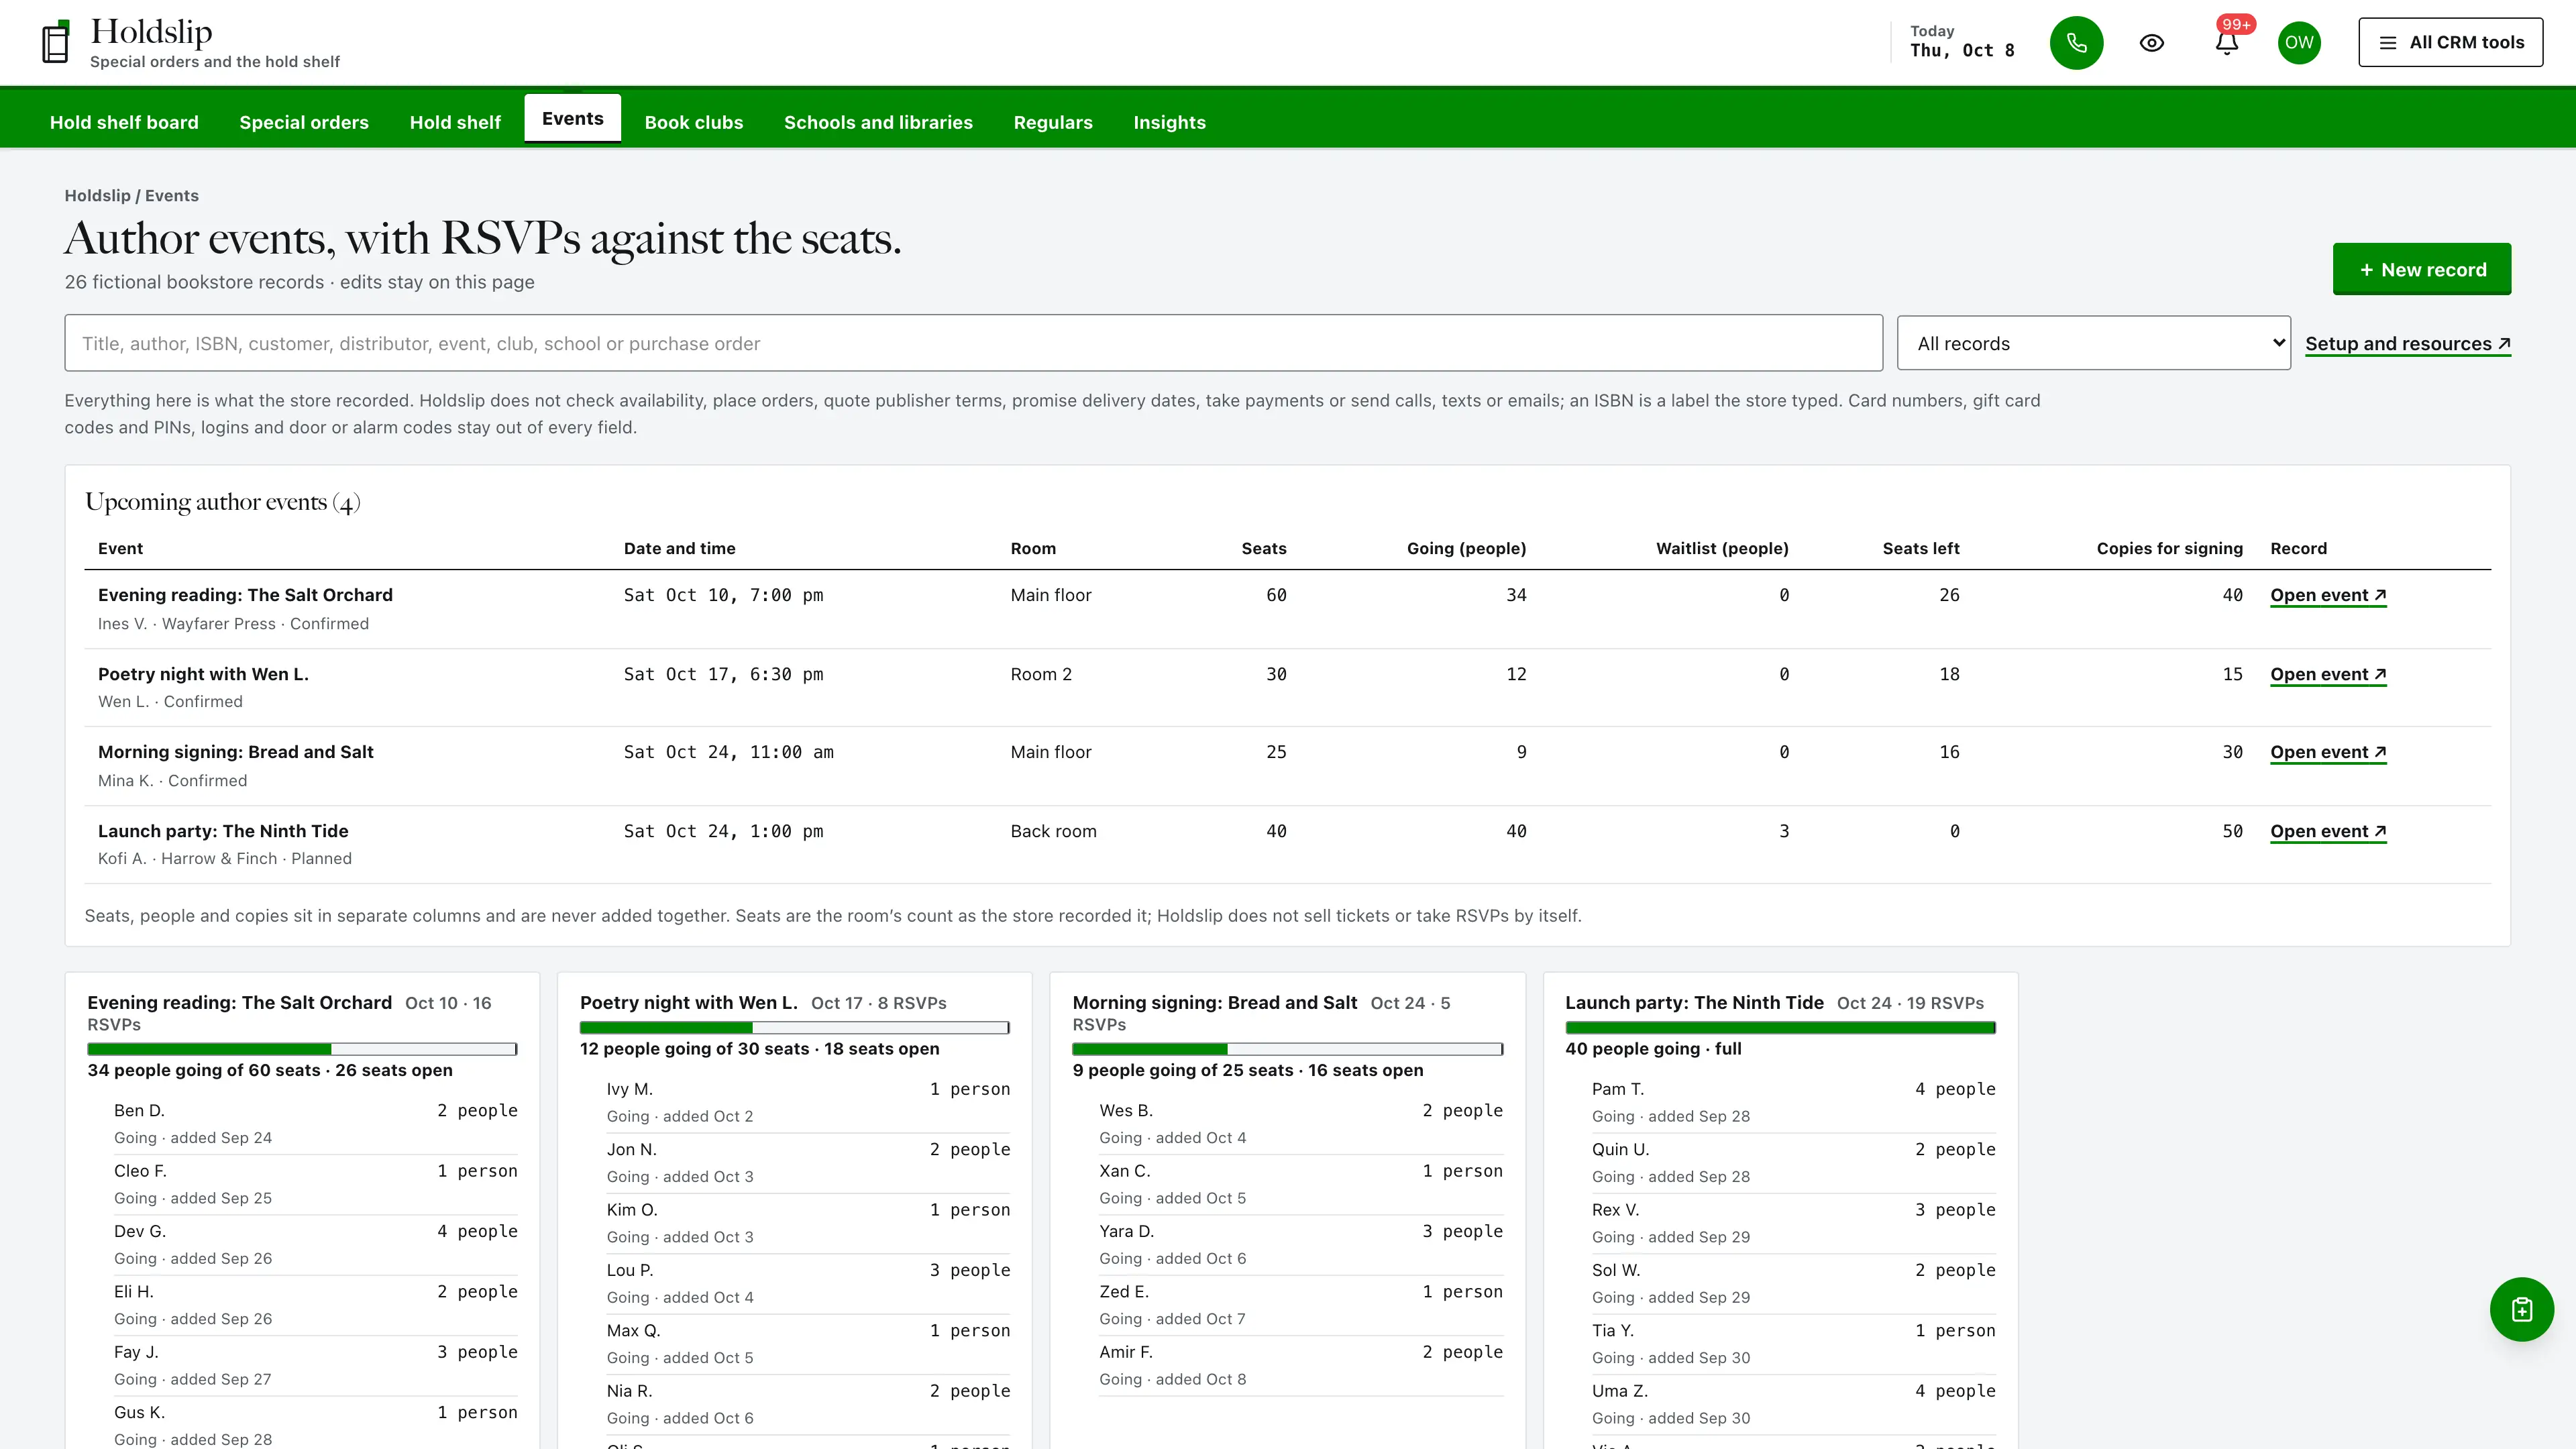Click the Salt Orchard seats progress bar
The height and width of the screenshot is (1449, 2576).
302,1049
